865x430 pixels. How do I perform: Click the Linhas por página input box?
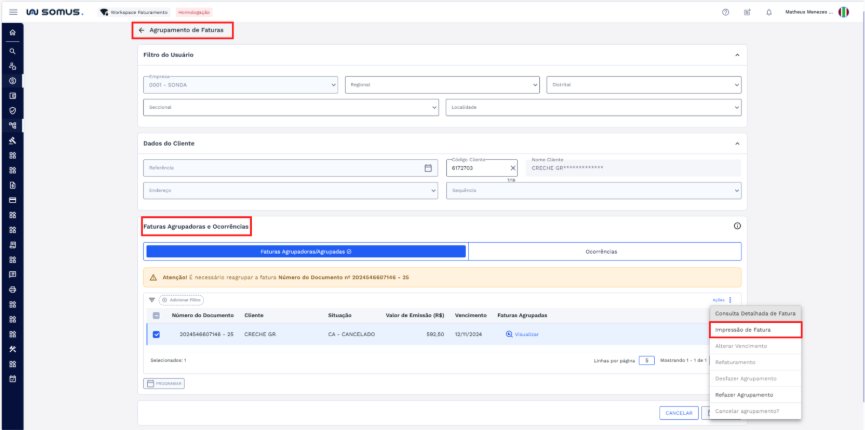point(647,360)
